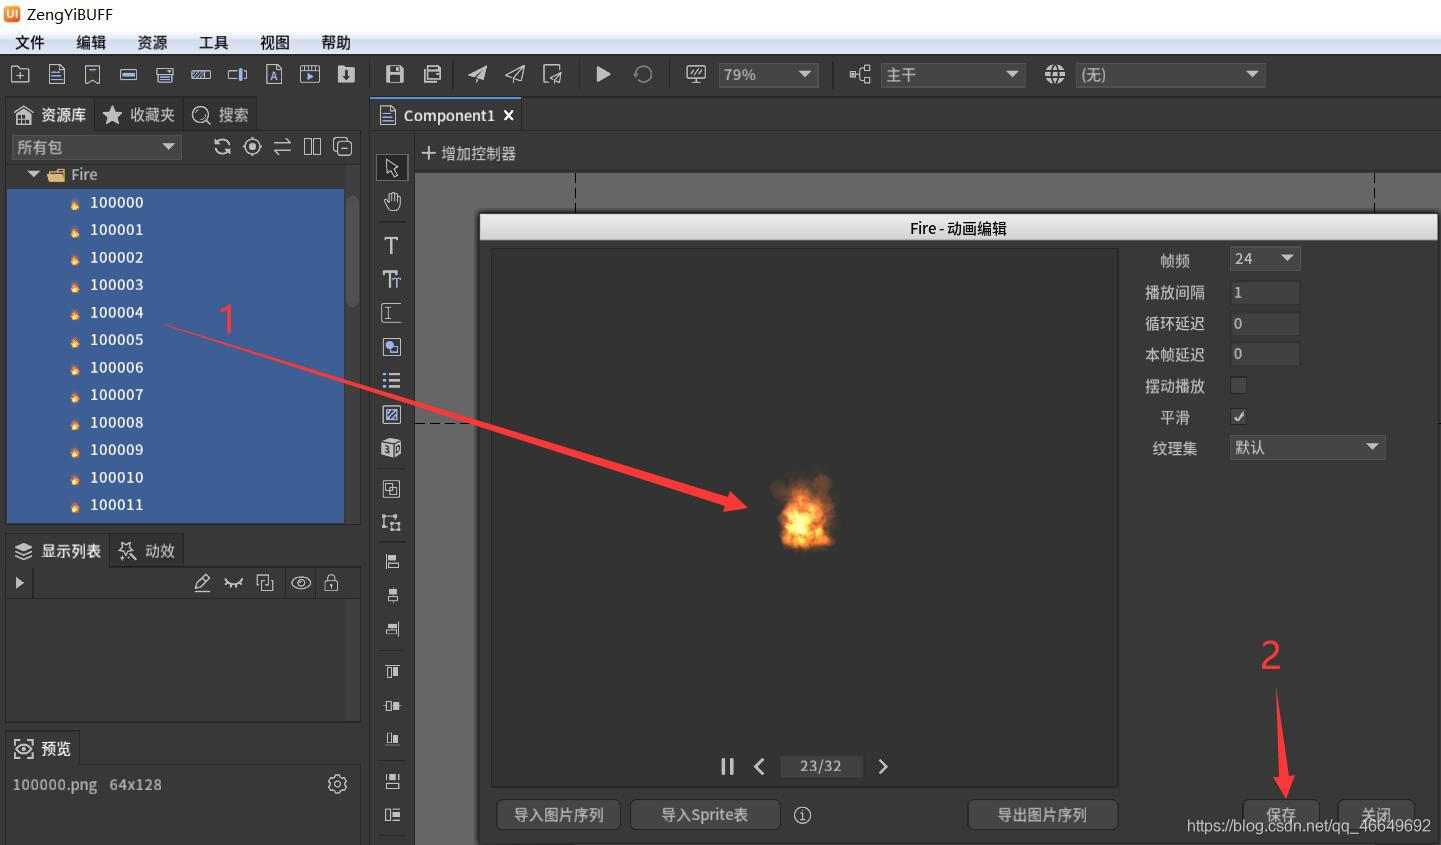Open the 纹理集 默认 dropdown
Image resolution: width=1441 pixels, height=845 pixels.
coord(1307,447)
